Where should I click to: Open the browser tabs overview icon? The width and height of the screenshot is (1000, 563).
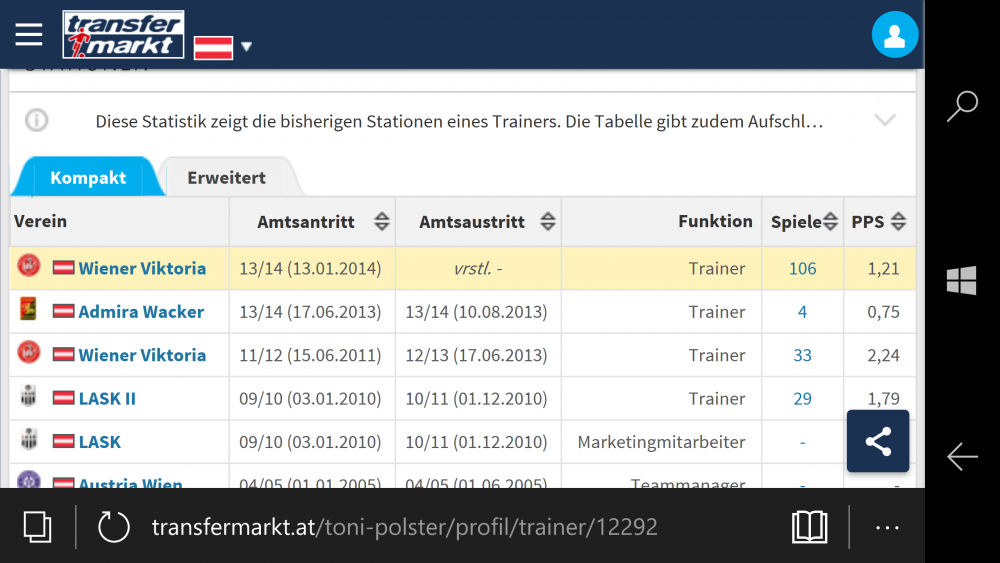coord(37,527)
